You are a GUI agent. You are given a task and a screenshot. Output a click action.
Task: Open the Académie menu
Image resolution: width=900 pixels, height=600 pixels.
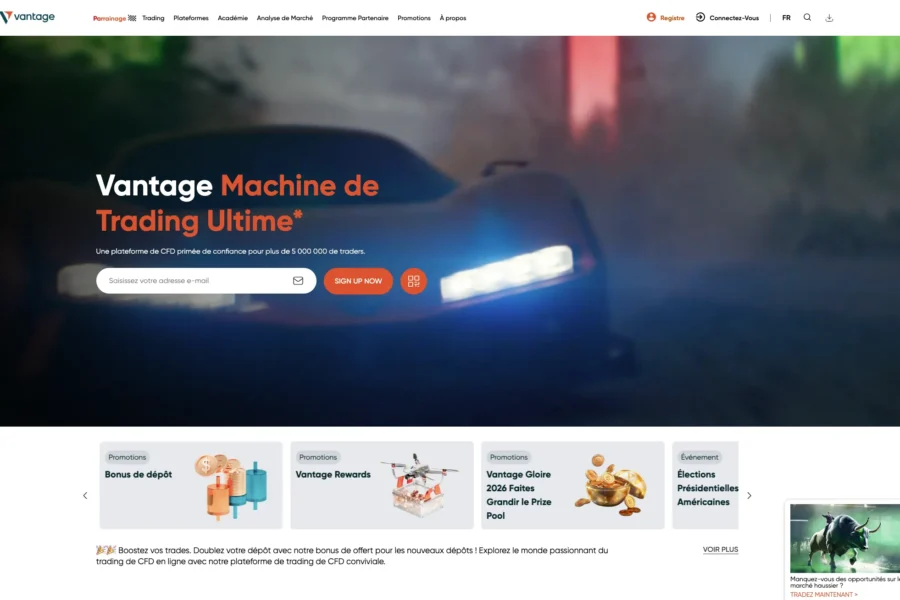click(232, 18)
